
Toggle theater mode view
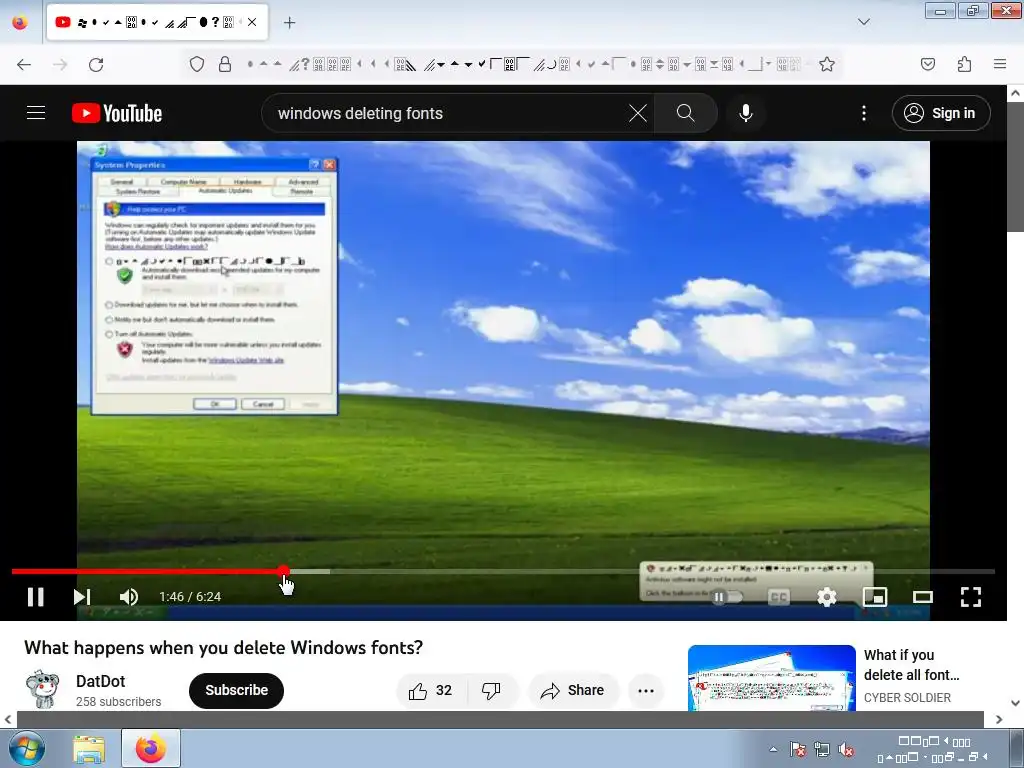[x=923, y=596]
